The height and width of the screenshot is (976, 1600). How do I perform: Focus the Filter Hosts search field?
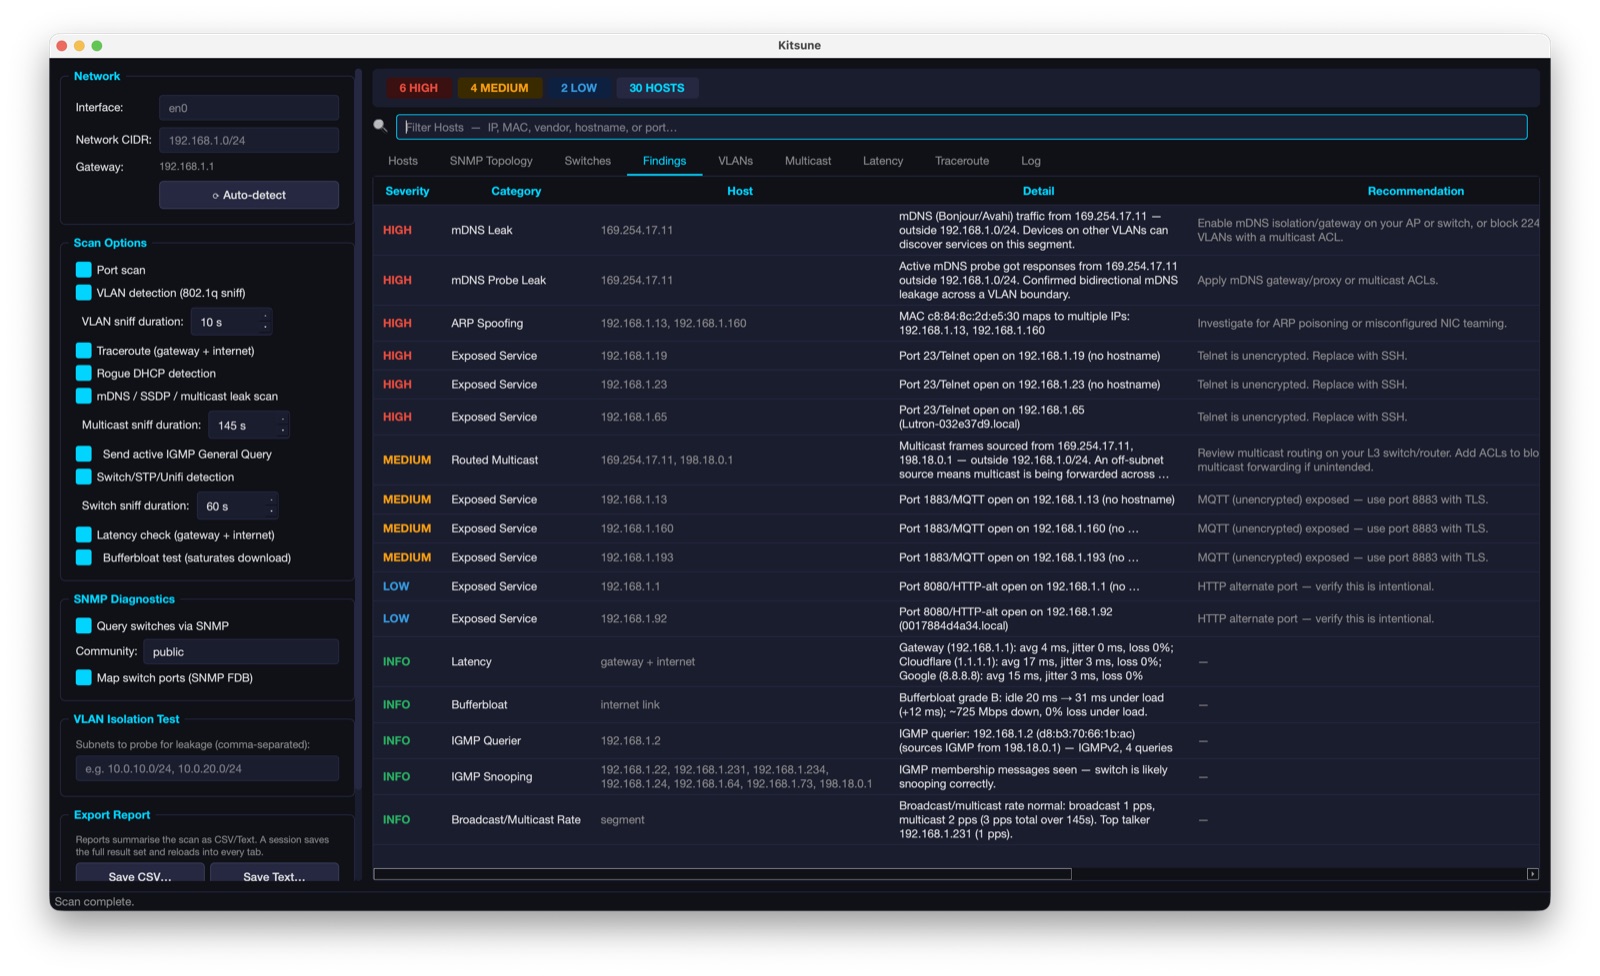pos(961,127)
